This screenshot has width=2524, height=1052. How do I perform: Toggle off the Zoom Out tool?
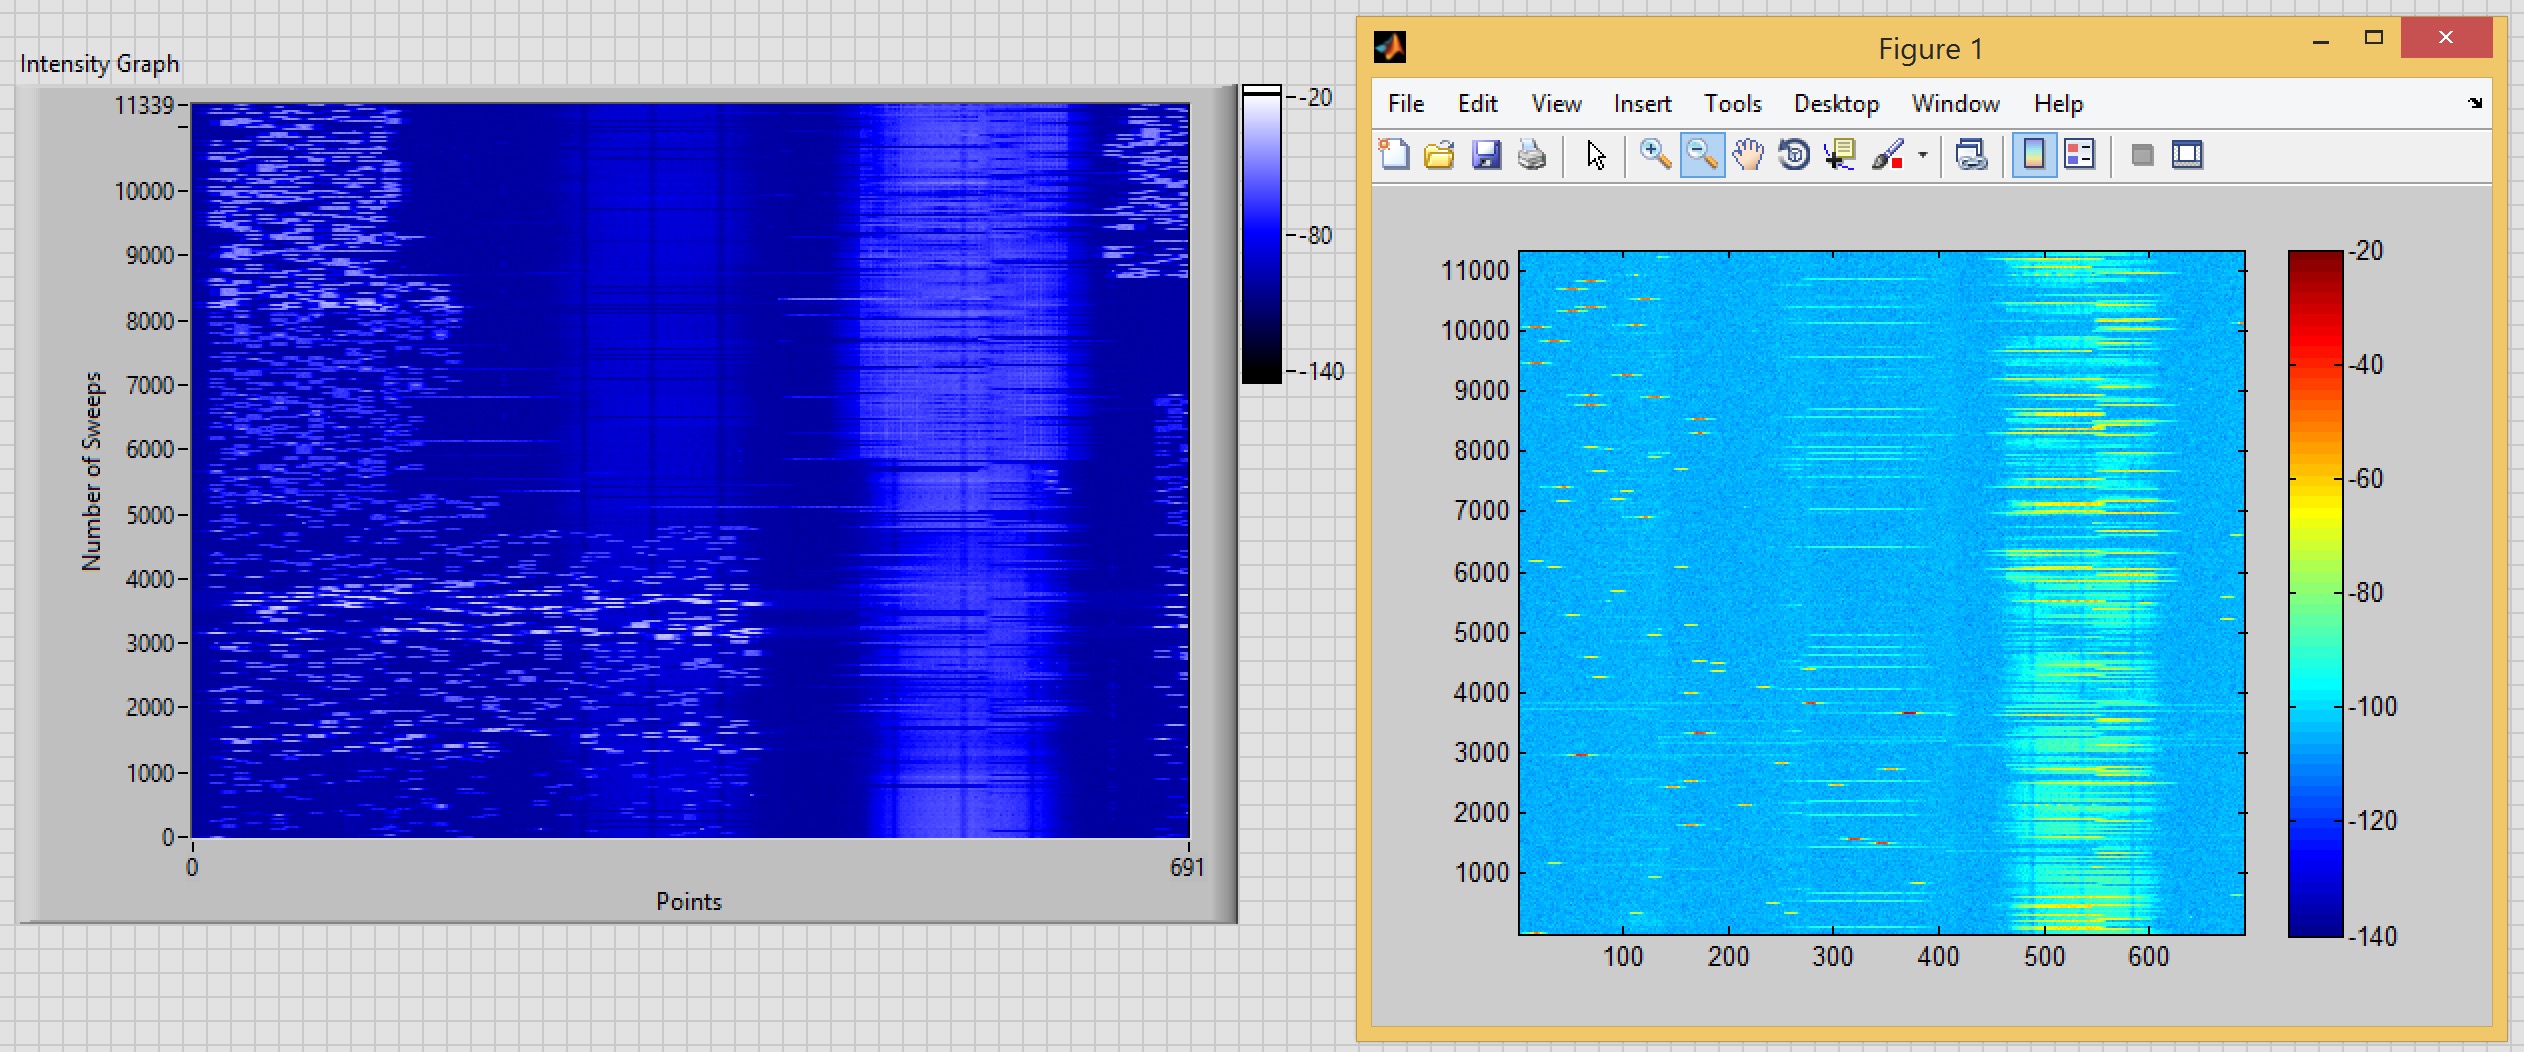(1702, 155)
